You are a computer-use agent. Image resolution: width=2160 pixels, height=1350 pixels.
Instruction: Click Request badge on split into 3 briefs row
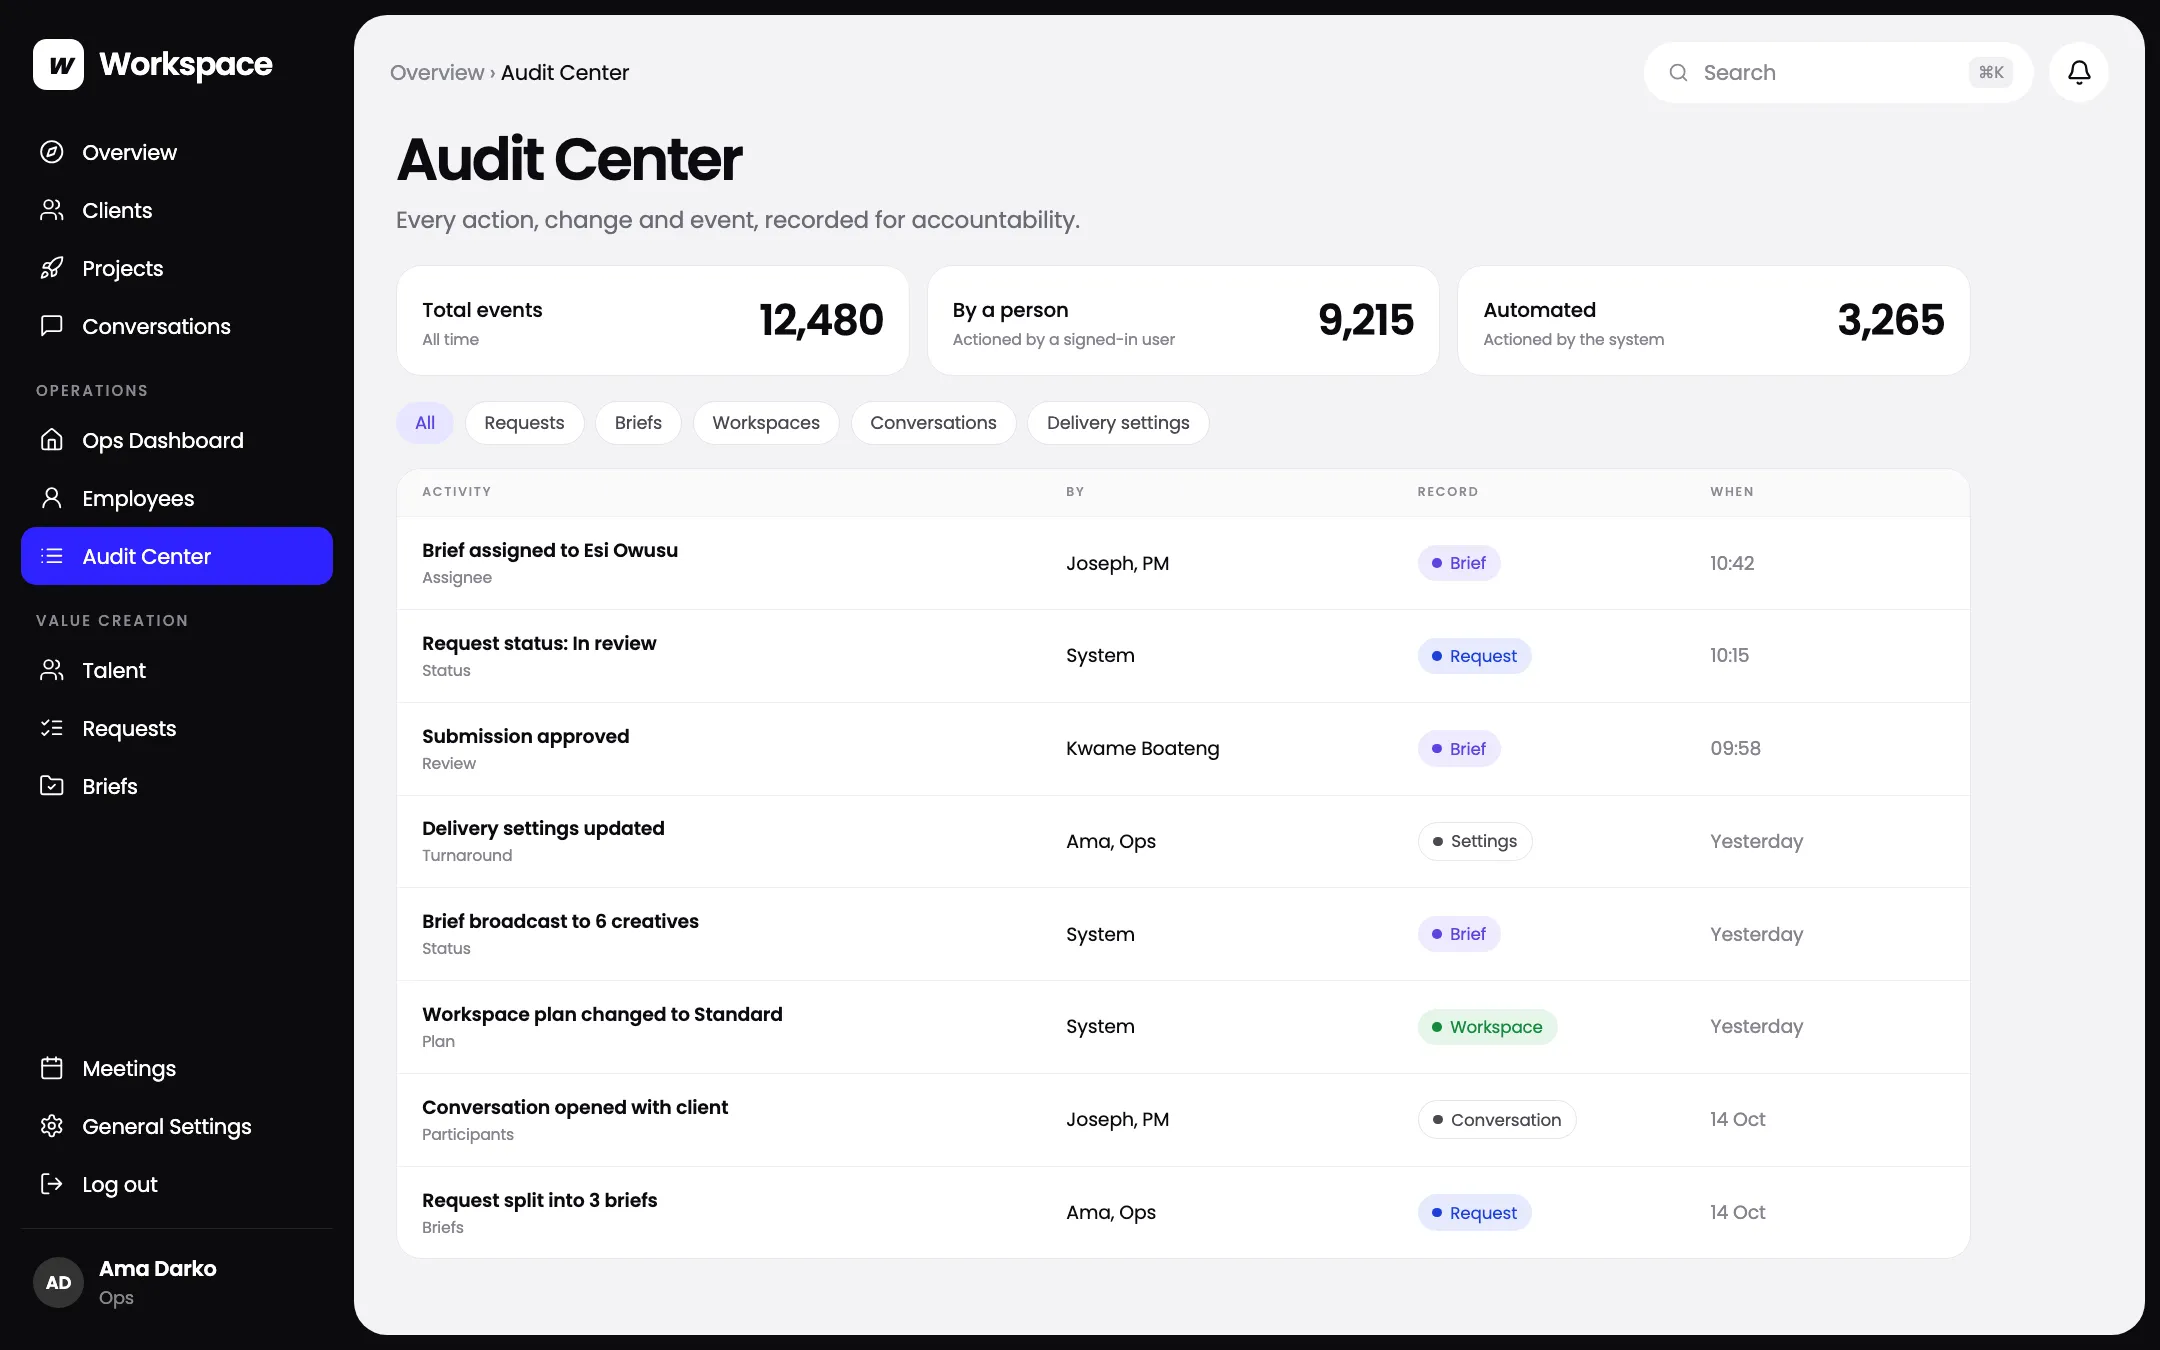coord(1475,1212)
